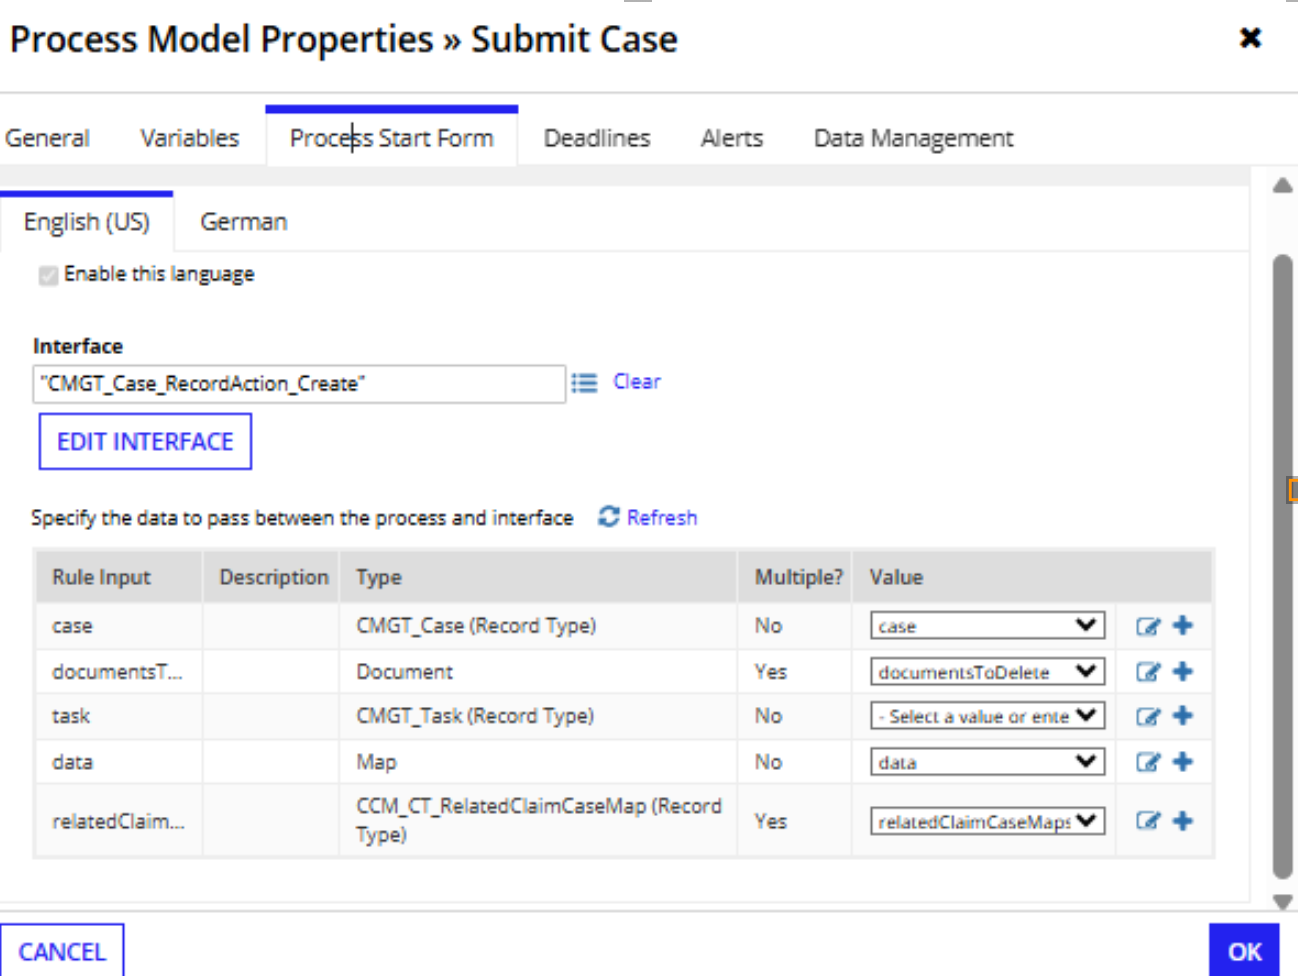Open the data value dropdown
The image size is (1298, 976).
987,762
